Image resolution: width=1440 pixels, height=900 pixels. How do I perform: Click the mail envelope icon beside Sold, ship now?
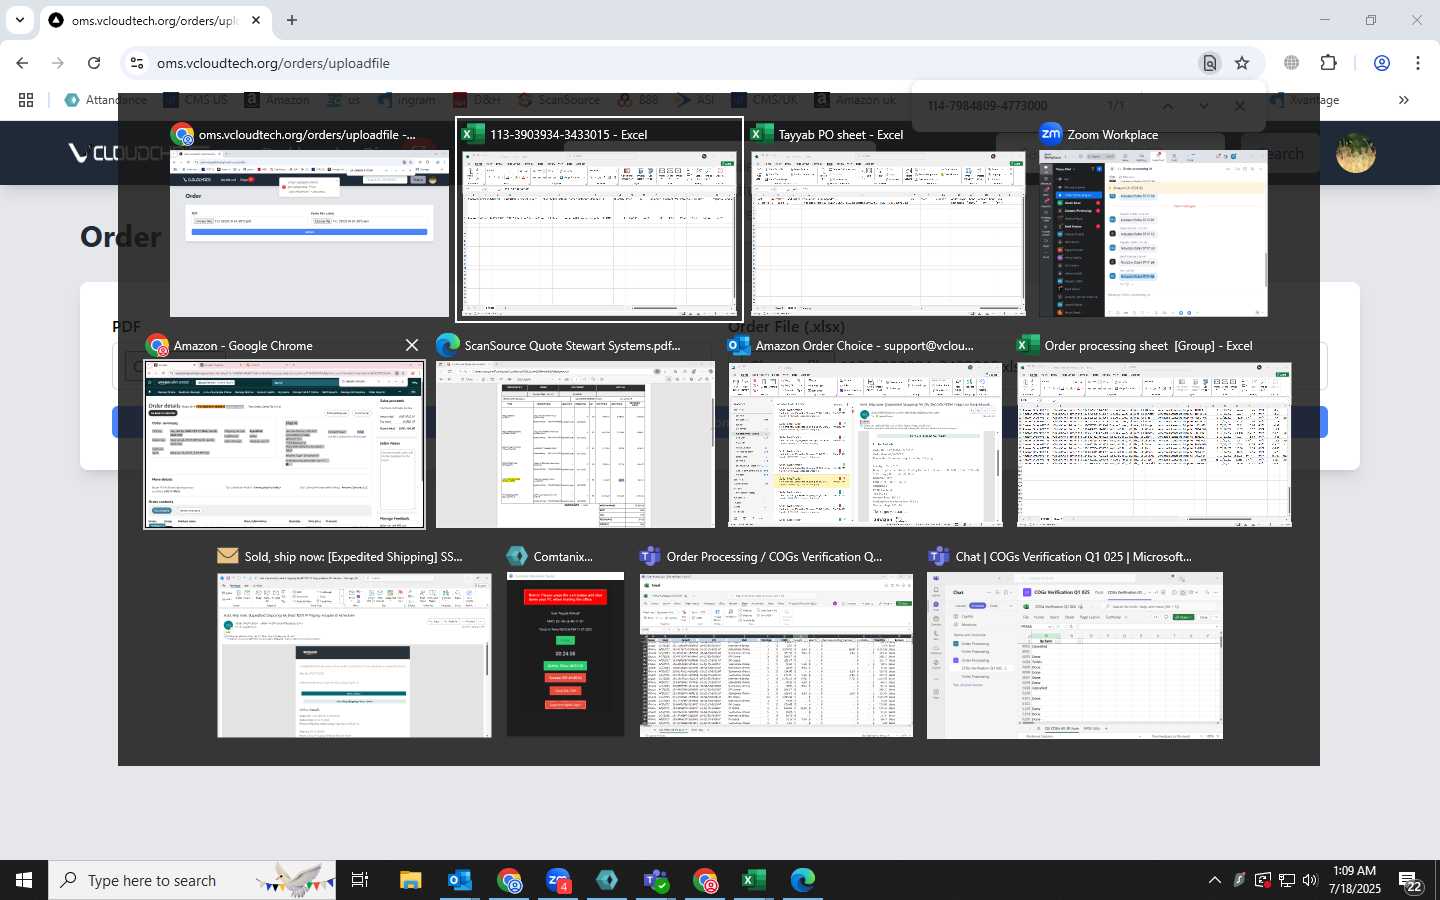pyautogui.click(x=228, y=556)
